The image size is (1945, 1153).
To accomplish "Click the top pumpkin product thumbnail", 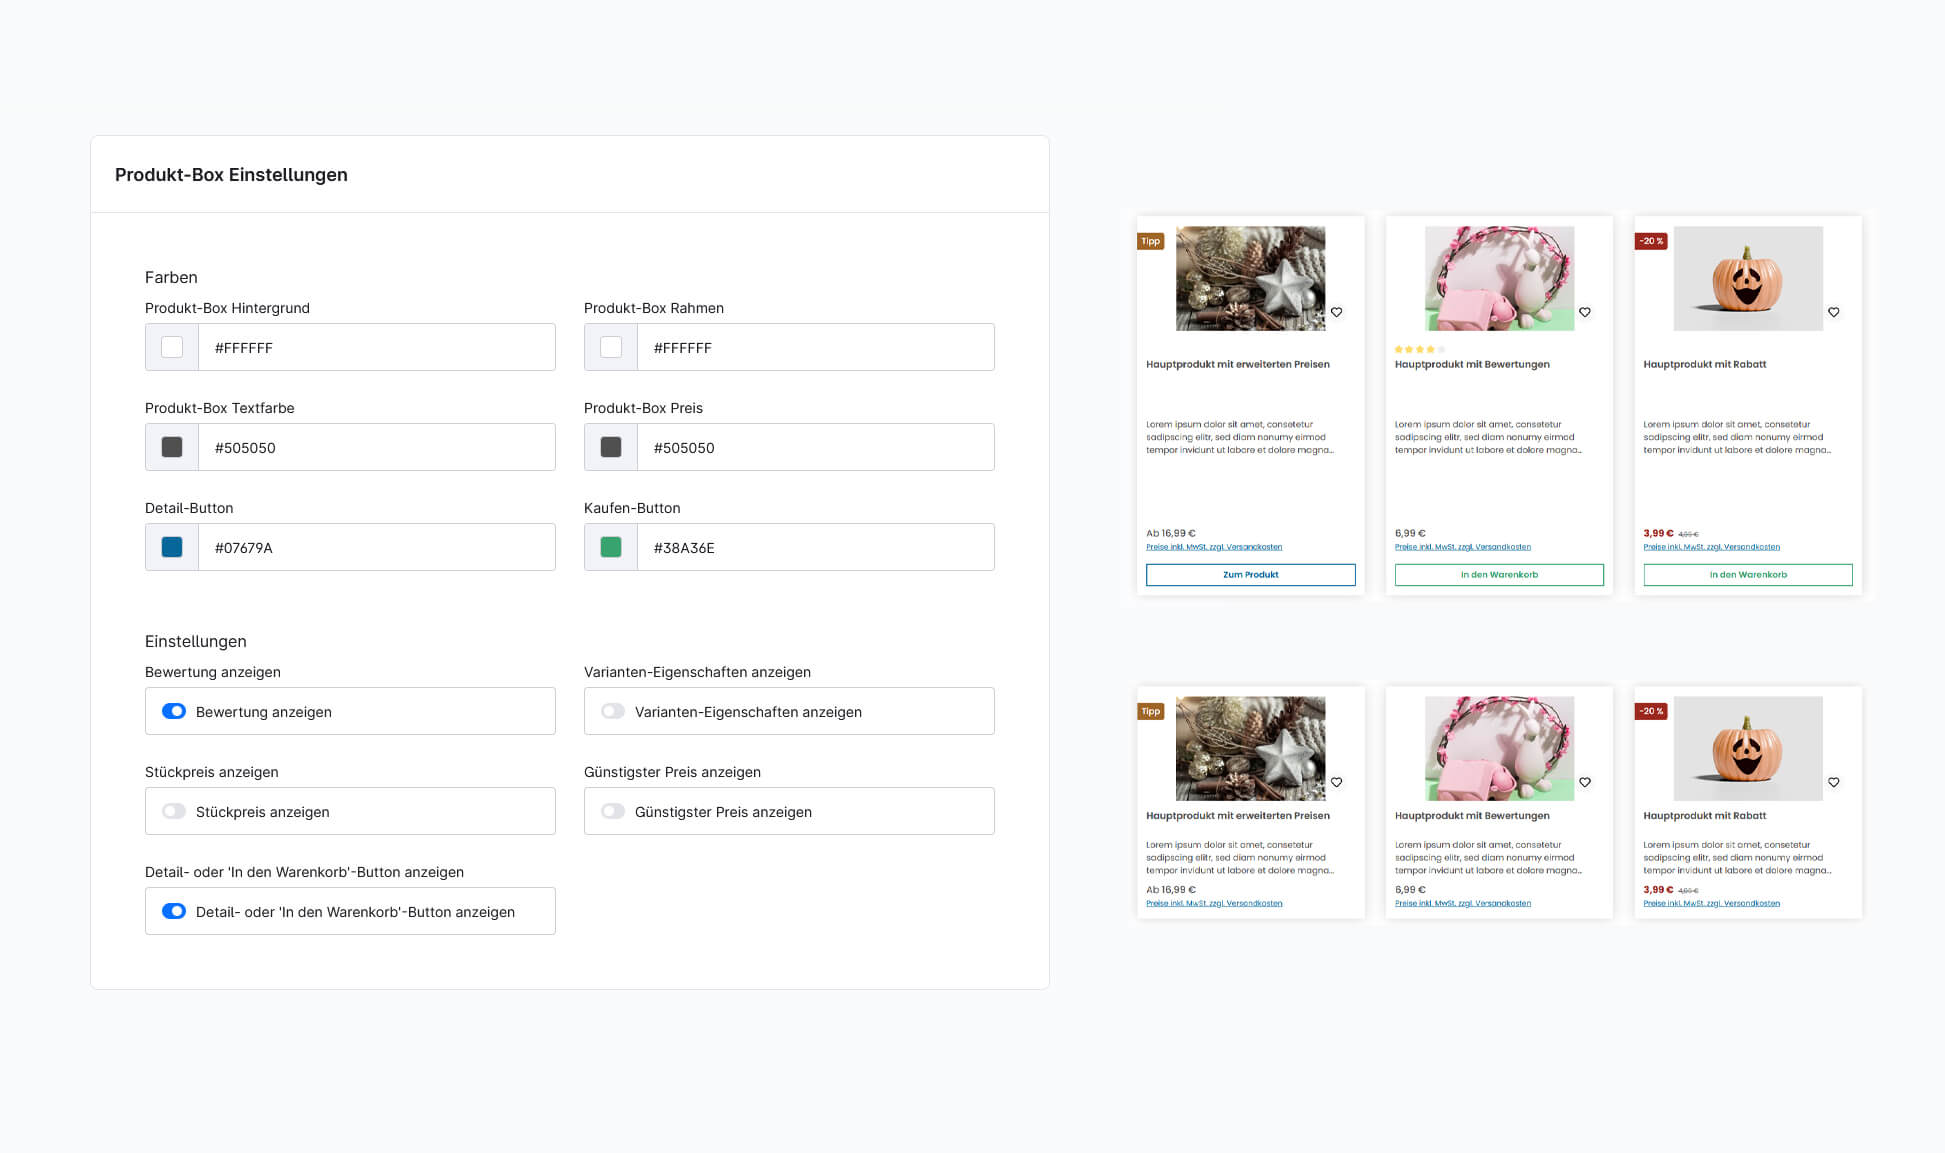I will pos(1748,278).
